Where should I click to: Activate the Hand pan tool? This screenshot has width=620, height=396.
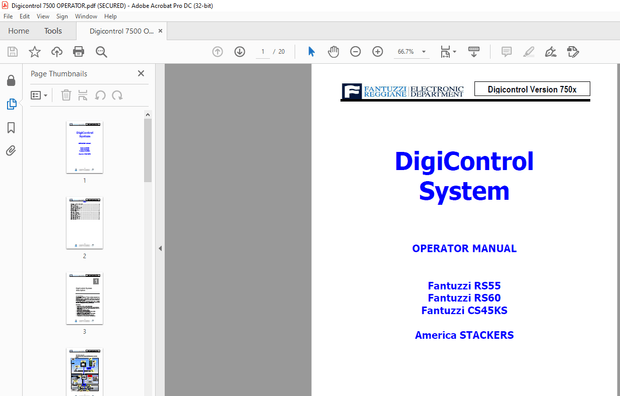333,51
